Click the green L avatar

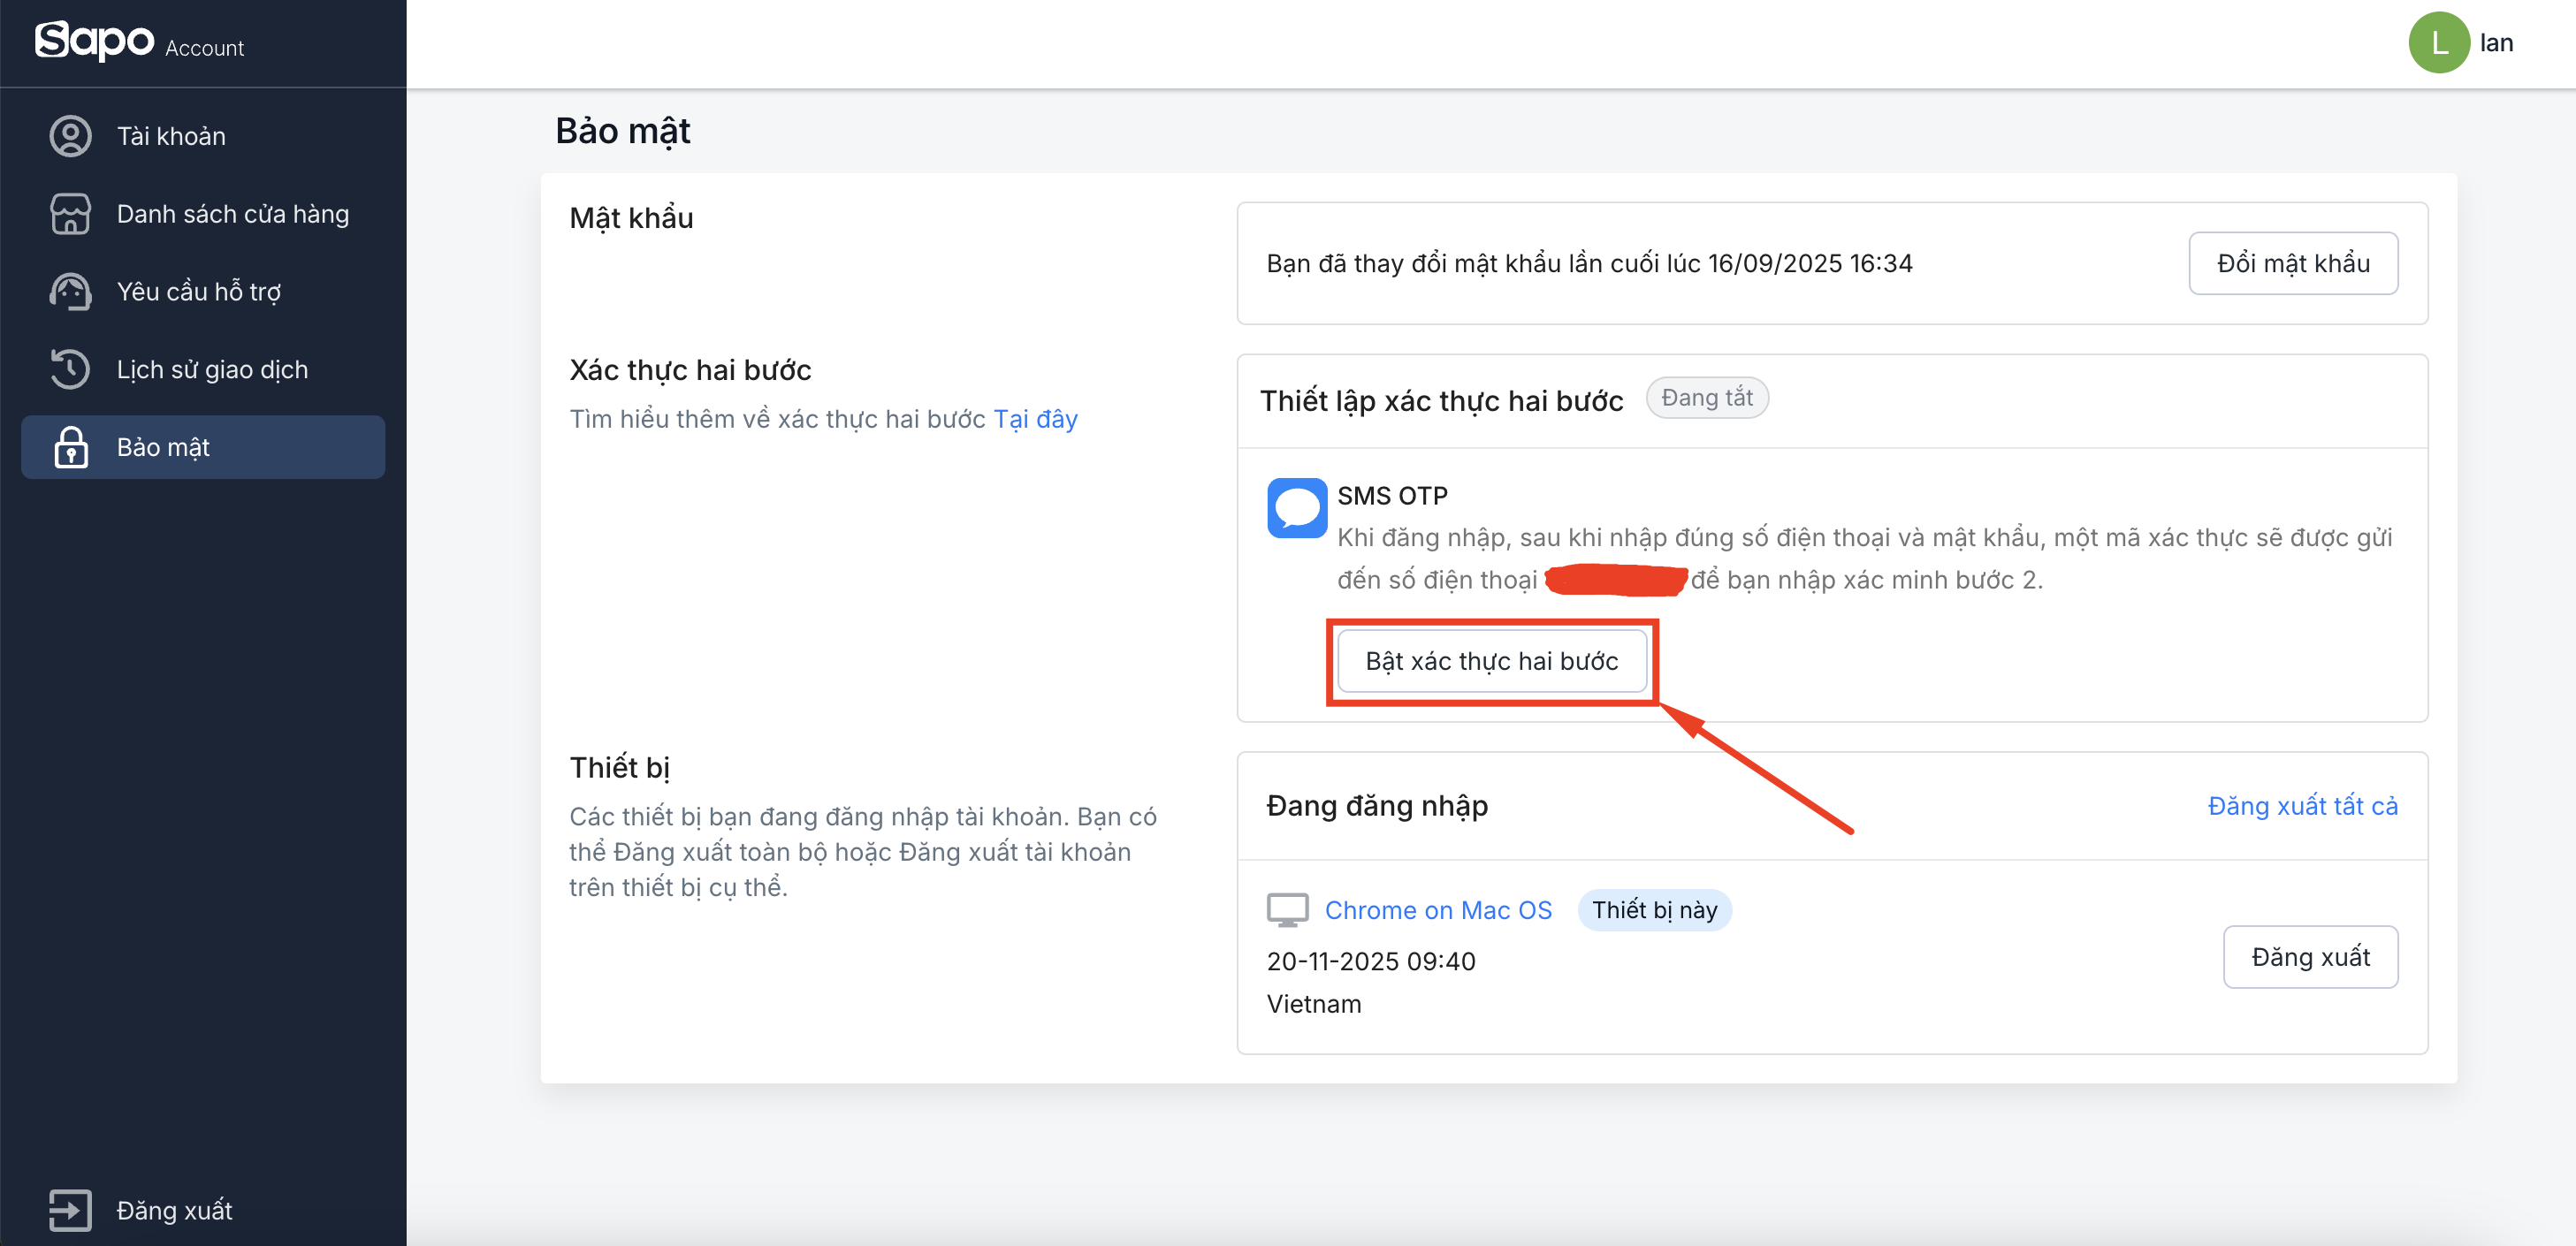pos(2438,43)
